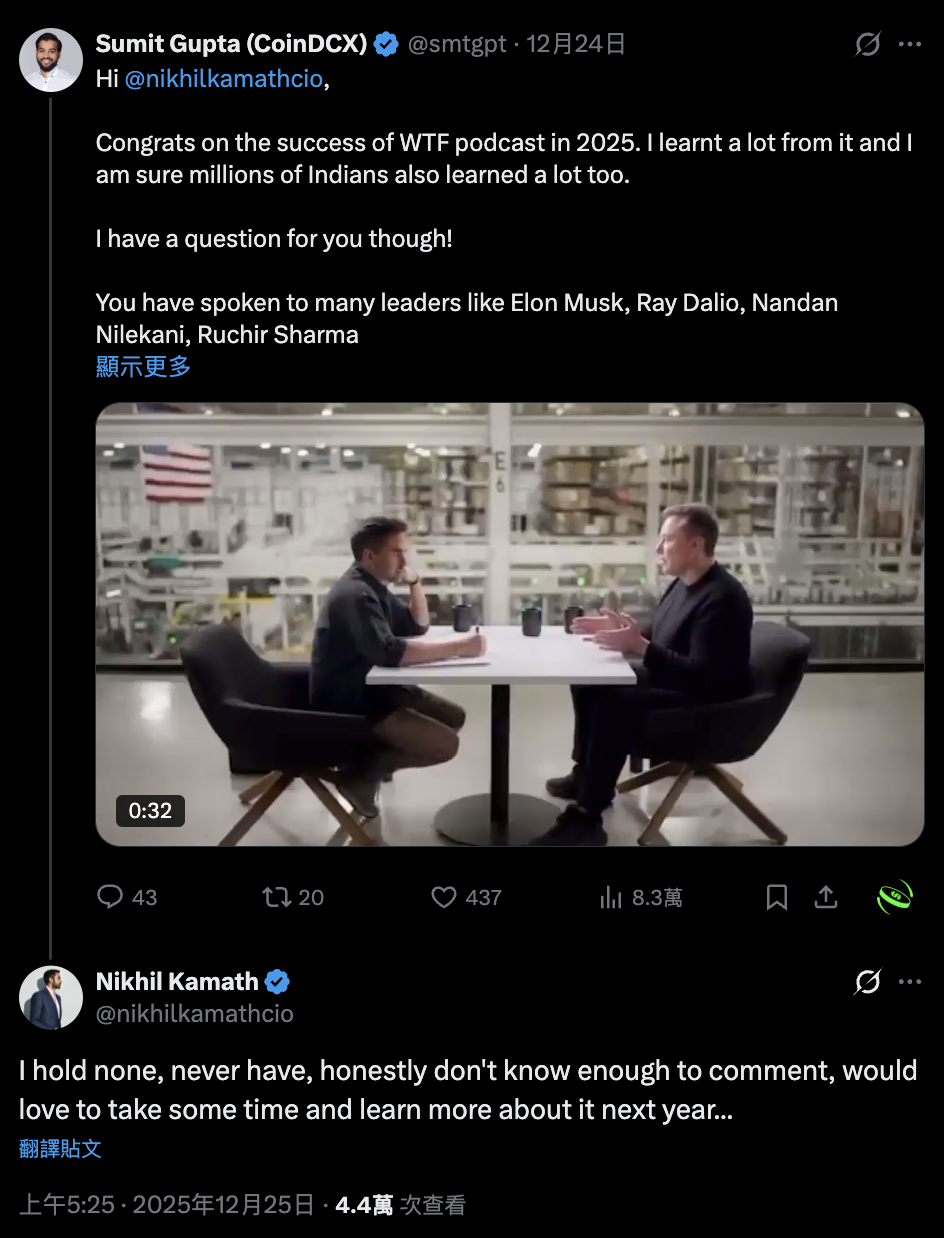Viewport: 944px width, 1238px height.
Task: Open Grok icon on Sumit Gupta's post
Action: 867,45
